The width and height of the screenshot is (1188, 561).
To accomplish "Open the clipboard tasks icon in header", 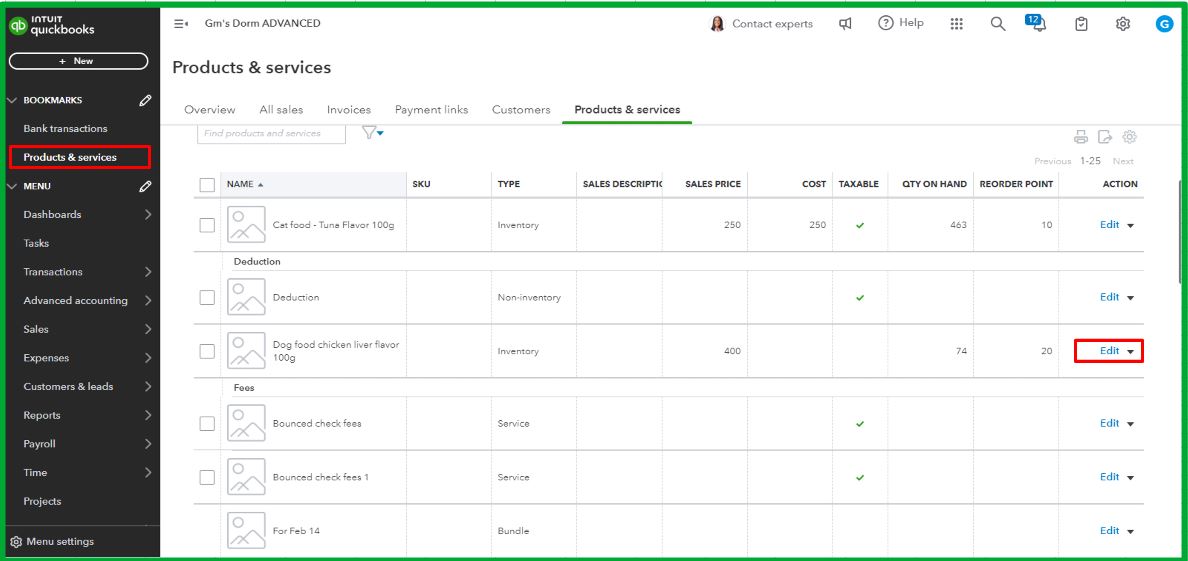I will click(1081, 24).
